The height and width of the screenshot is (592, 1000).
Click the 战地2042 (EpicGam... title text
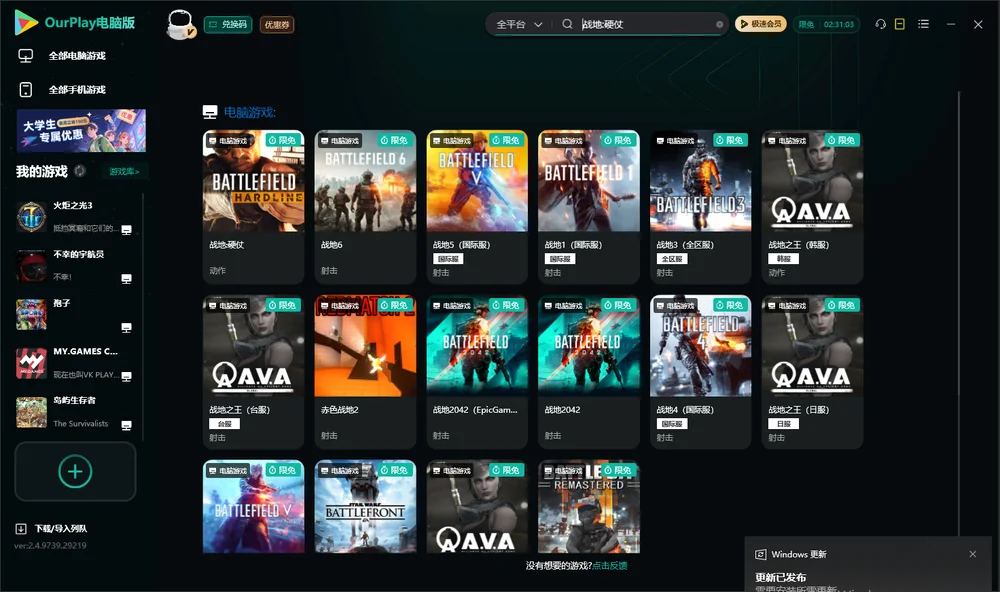click(475, 410)
